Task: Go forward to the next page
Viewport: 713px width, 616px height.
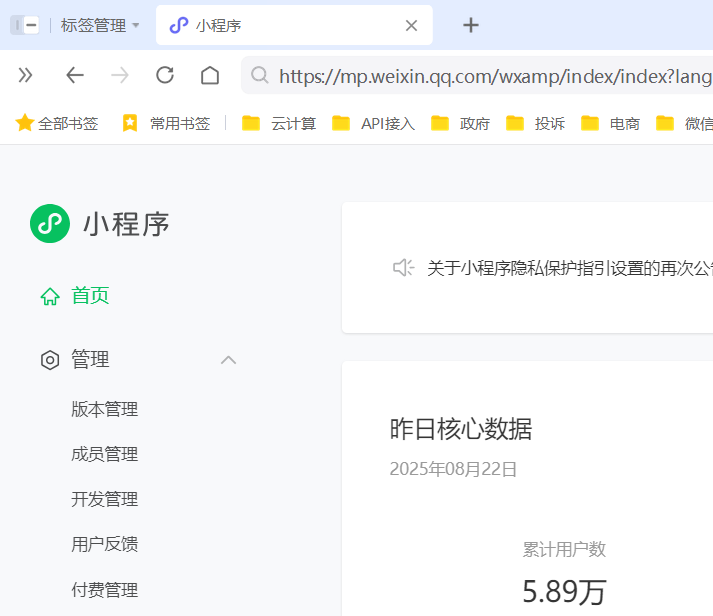Action: click(x=120, y=75)
